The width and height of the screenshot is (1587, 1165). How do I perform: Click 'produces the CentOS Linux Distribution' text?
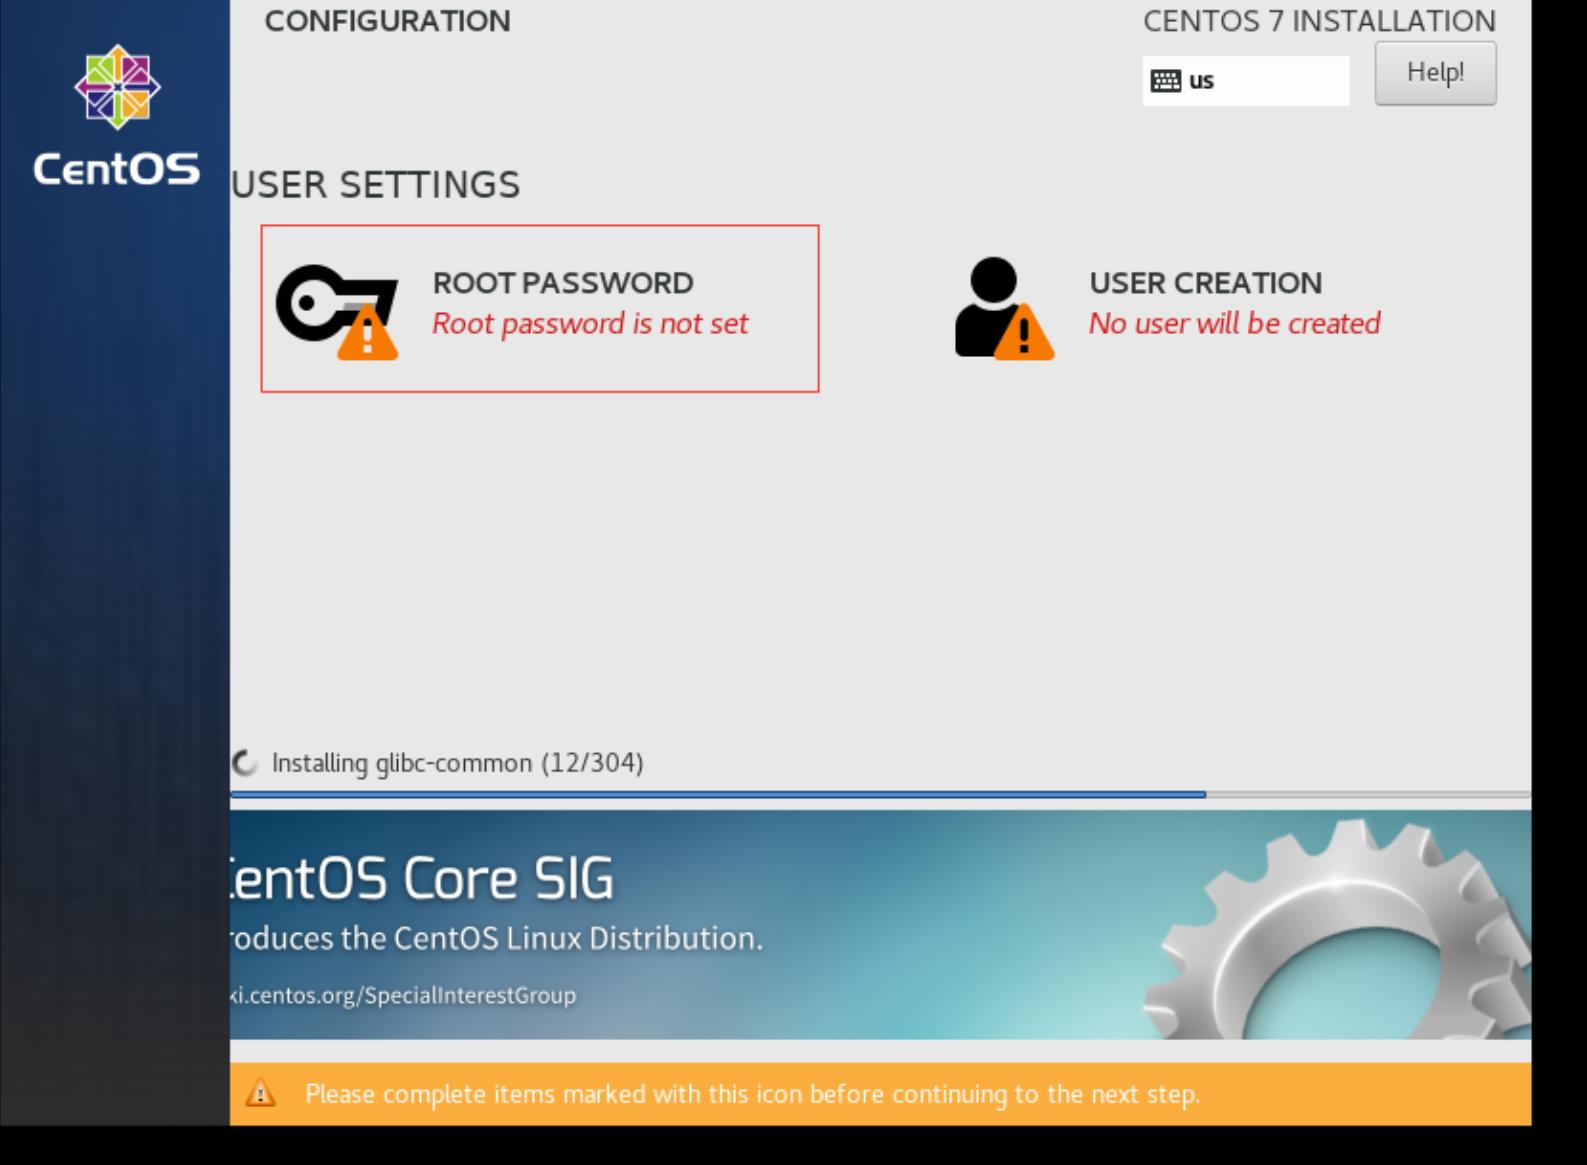[496, 938]
